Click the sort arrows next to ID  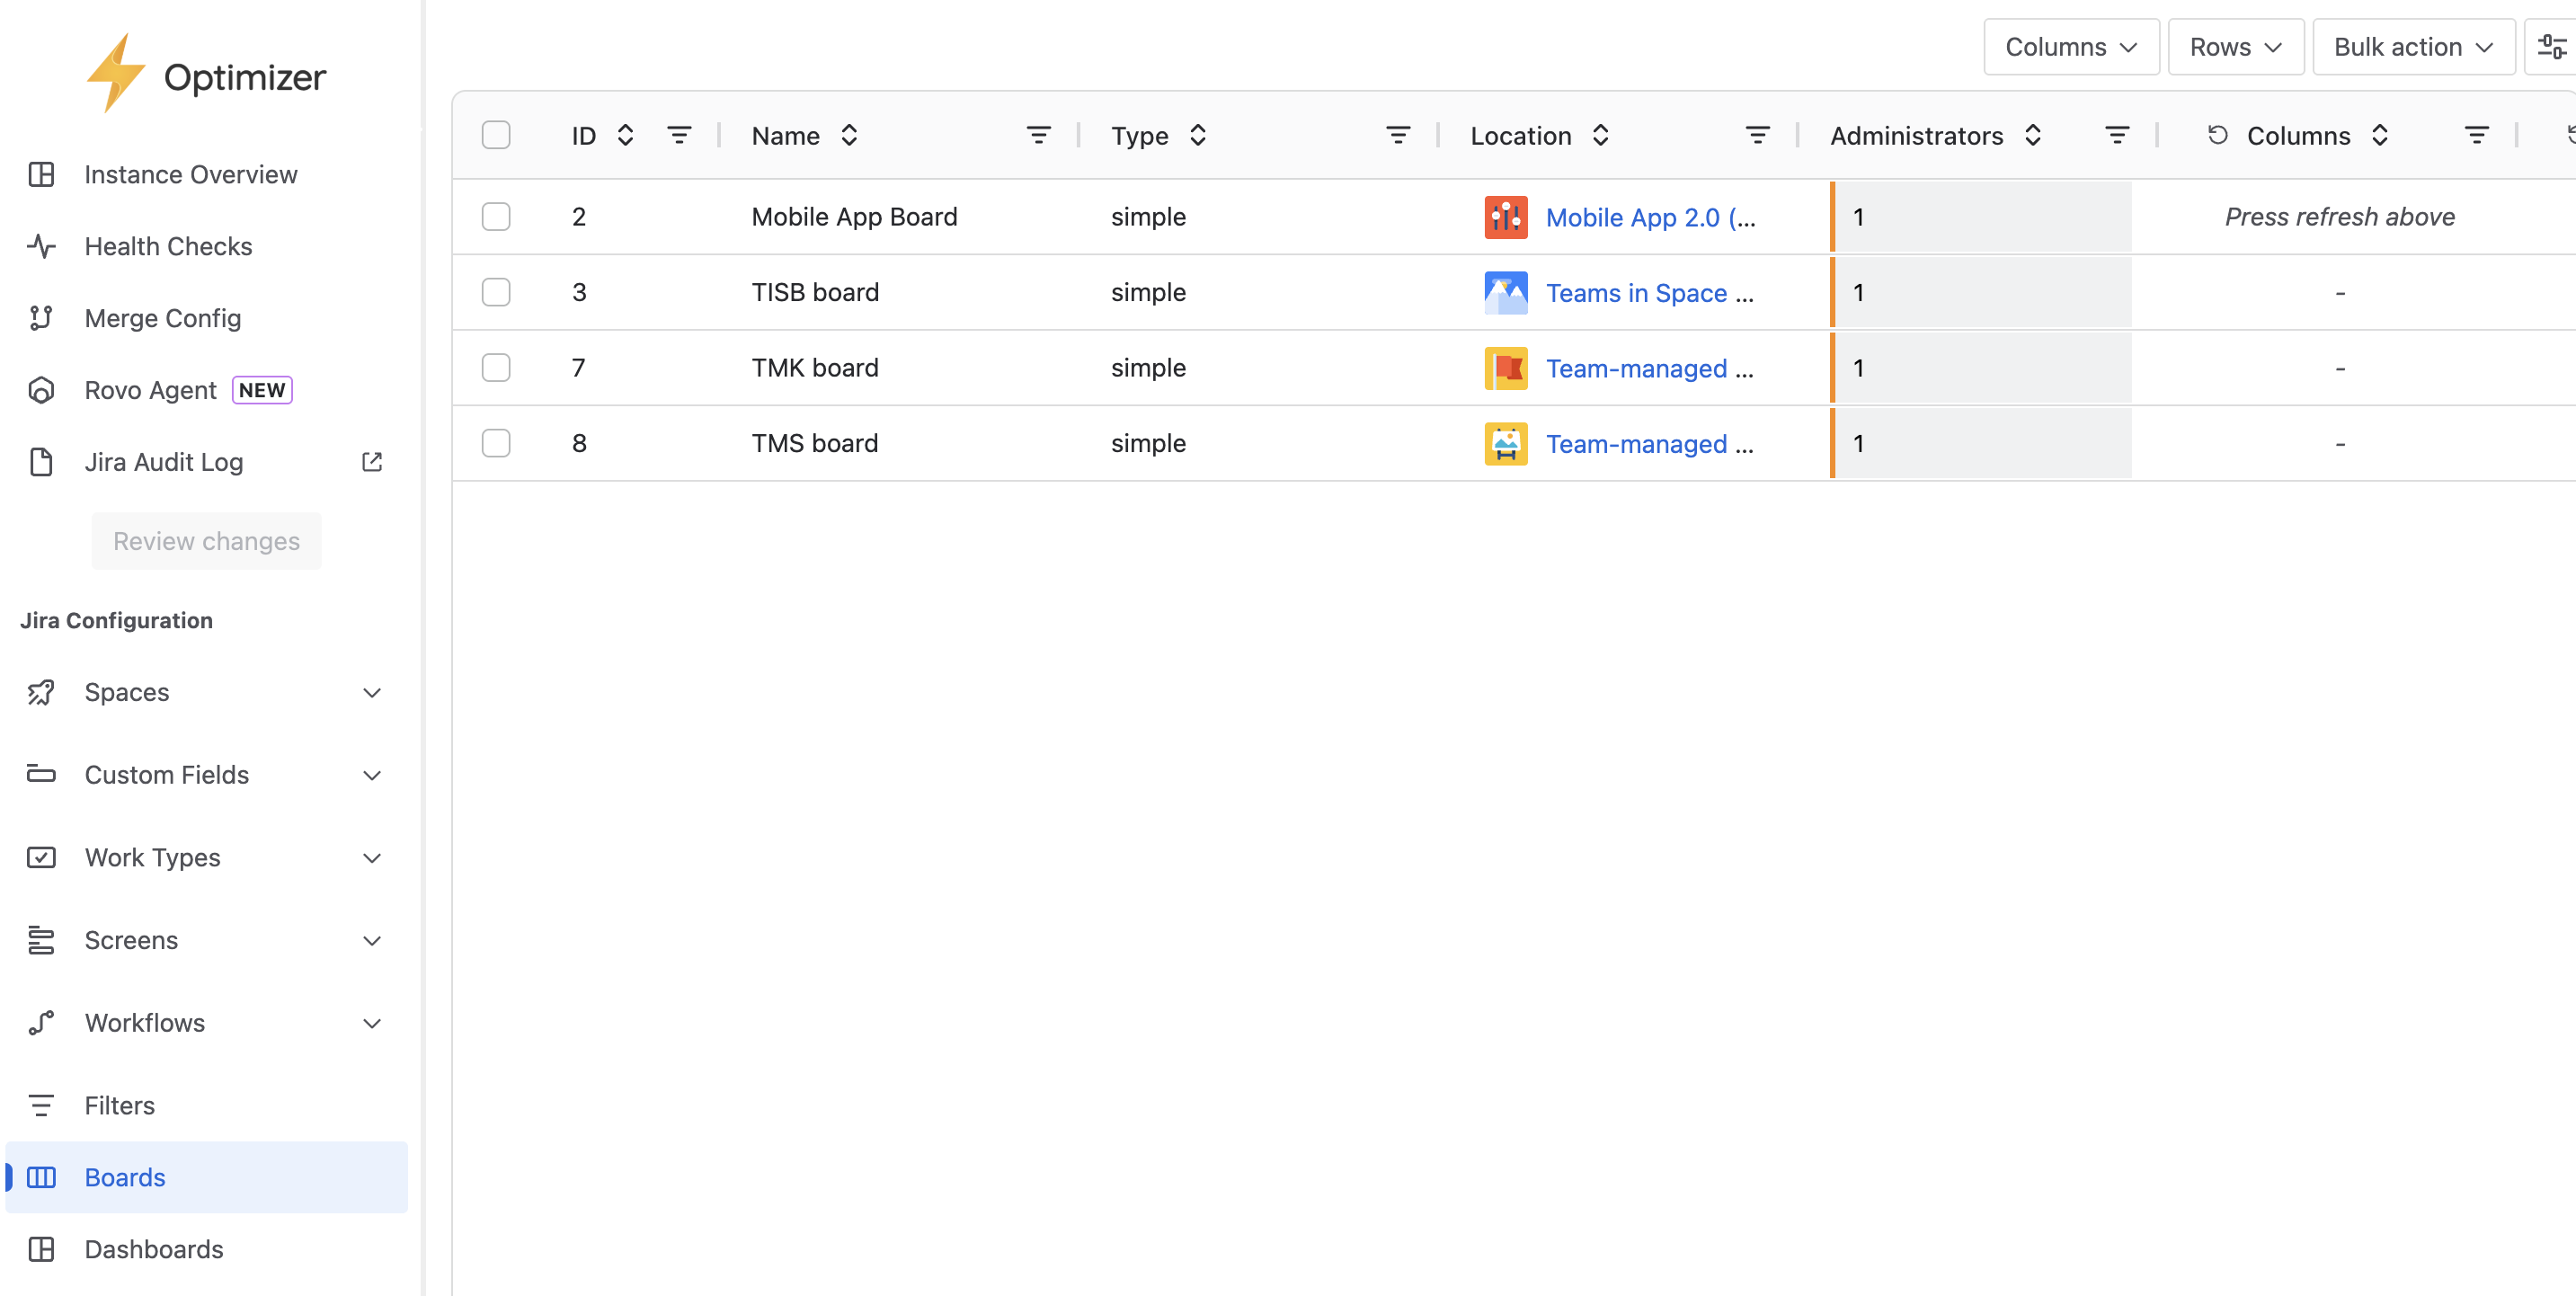point(625,135)
